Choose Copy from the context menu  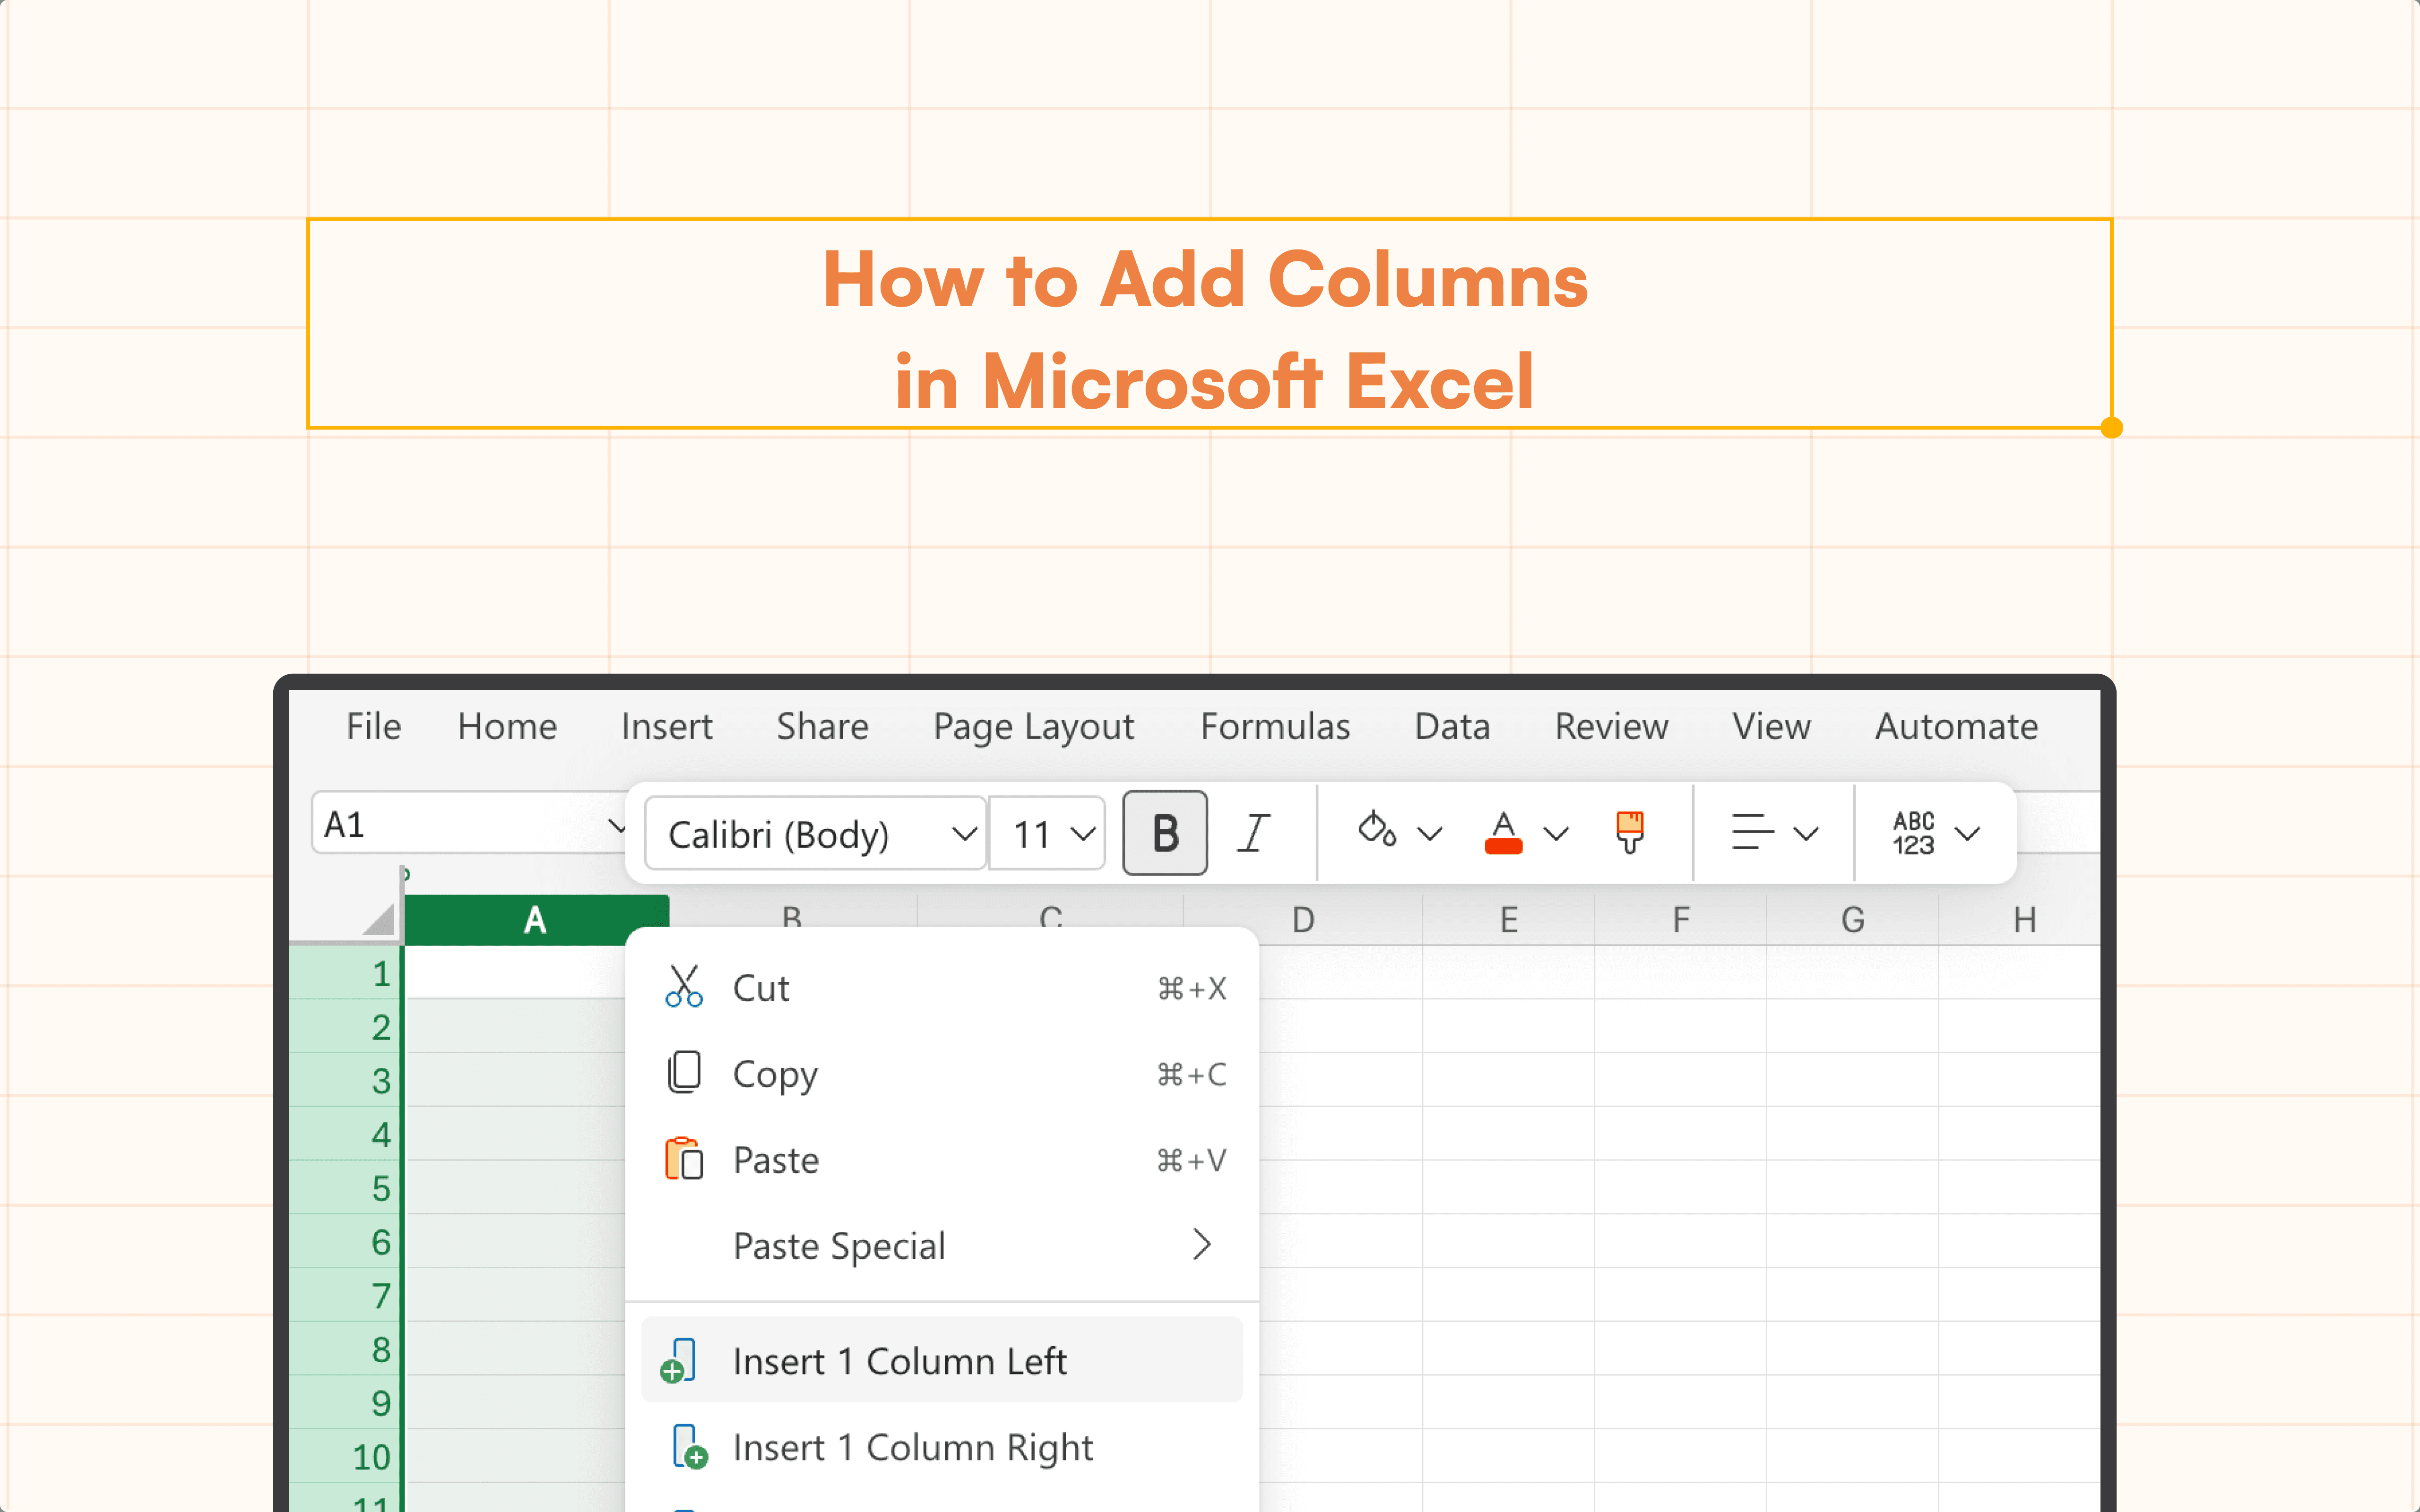942,1073
